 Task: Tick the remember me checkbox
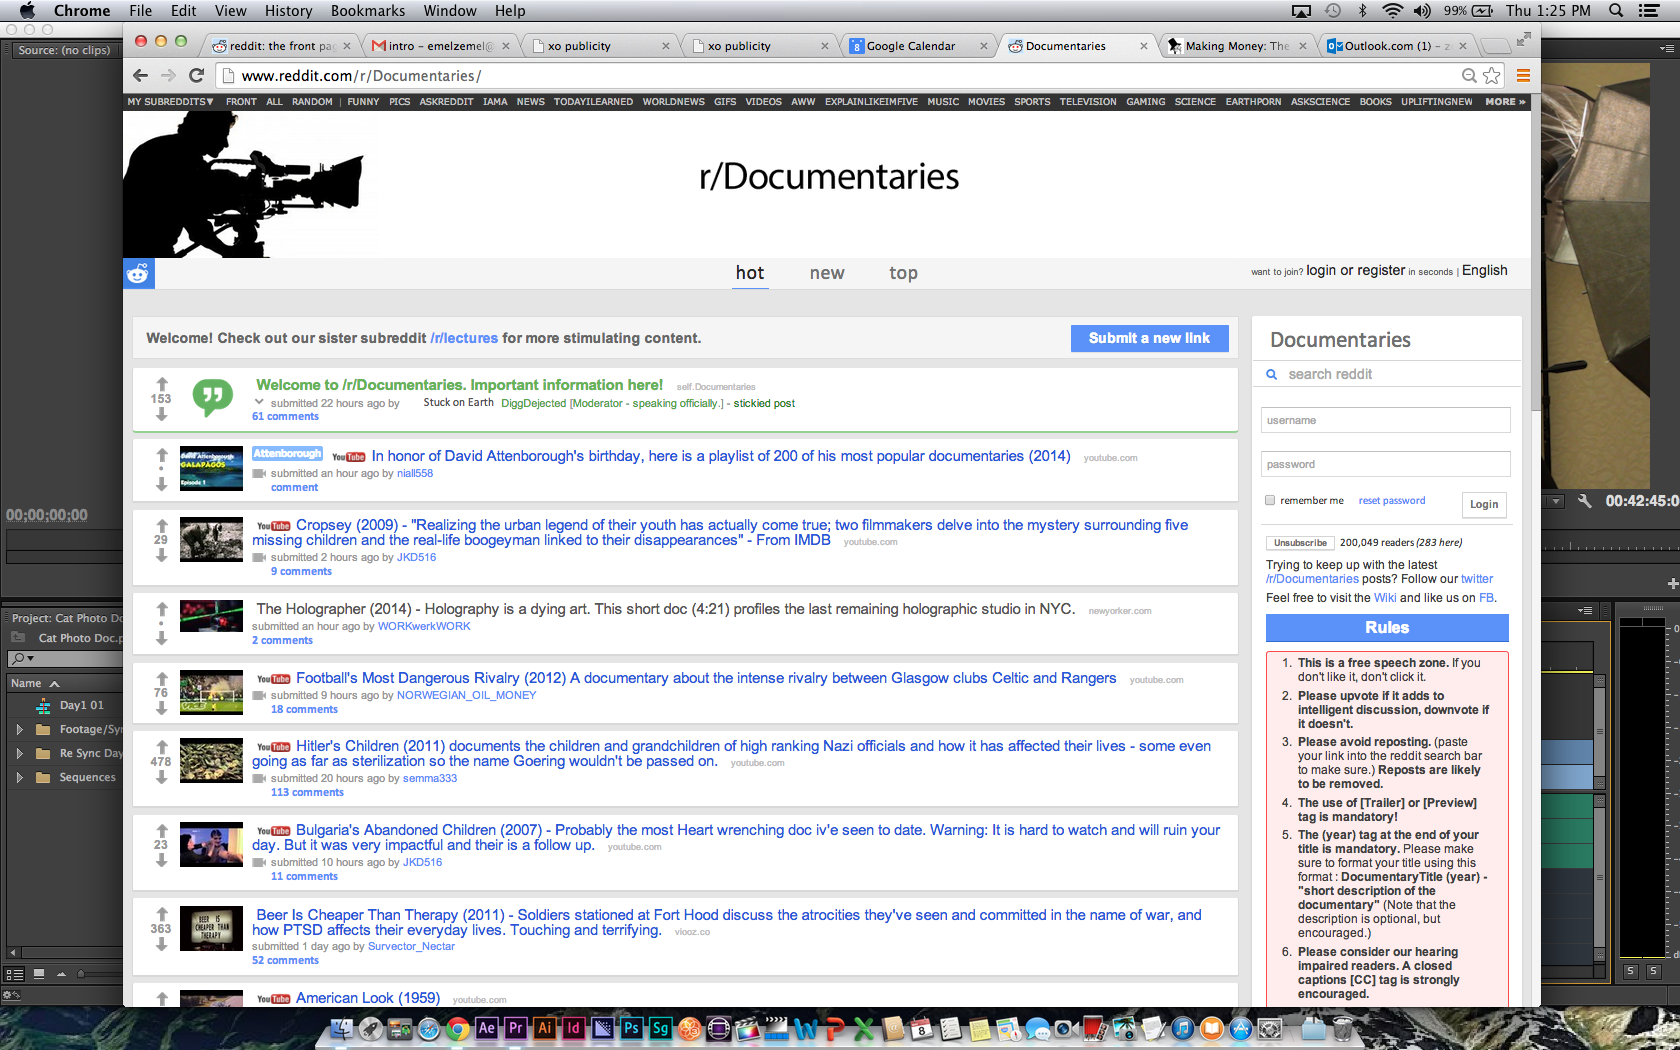coord(1270,500)
